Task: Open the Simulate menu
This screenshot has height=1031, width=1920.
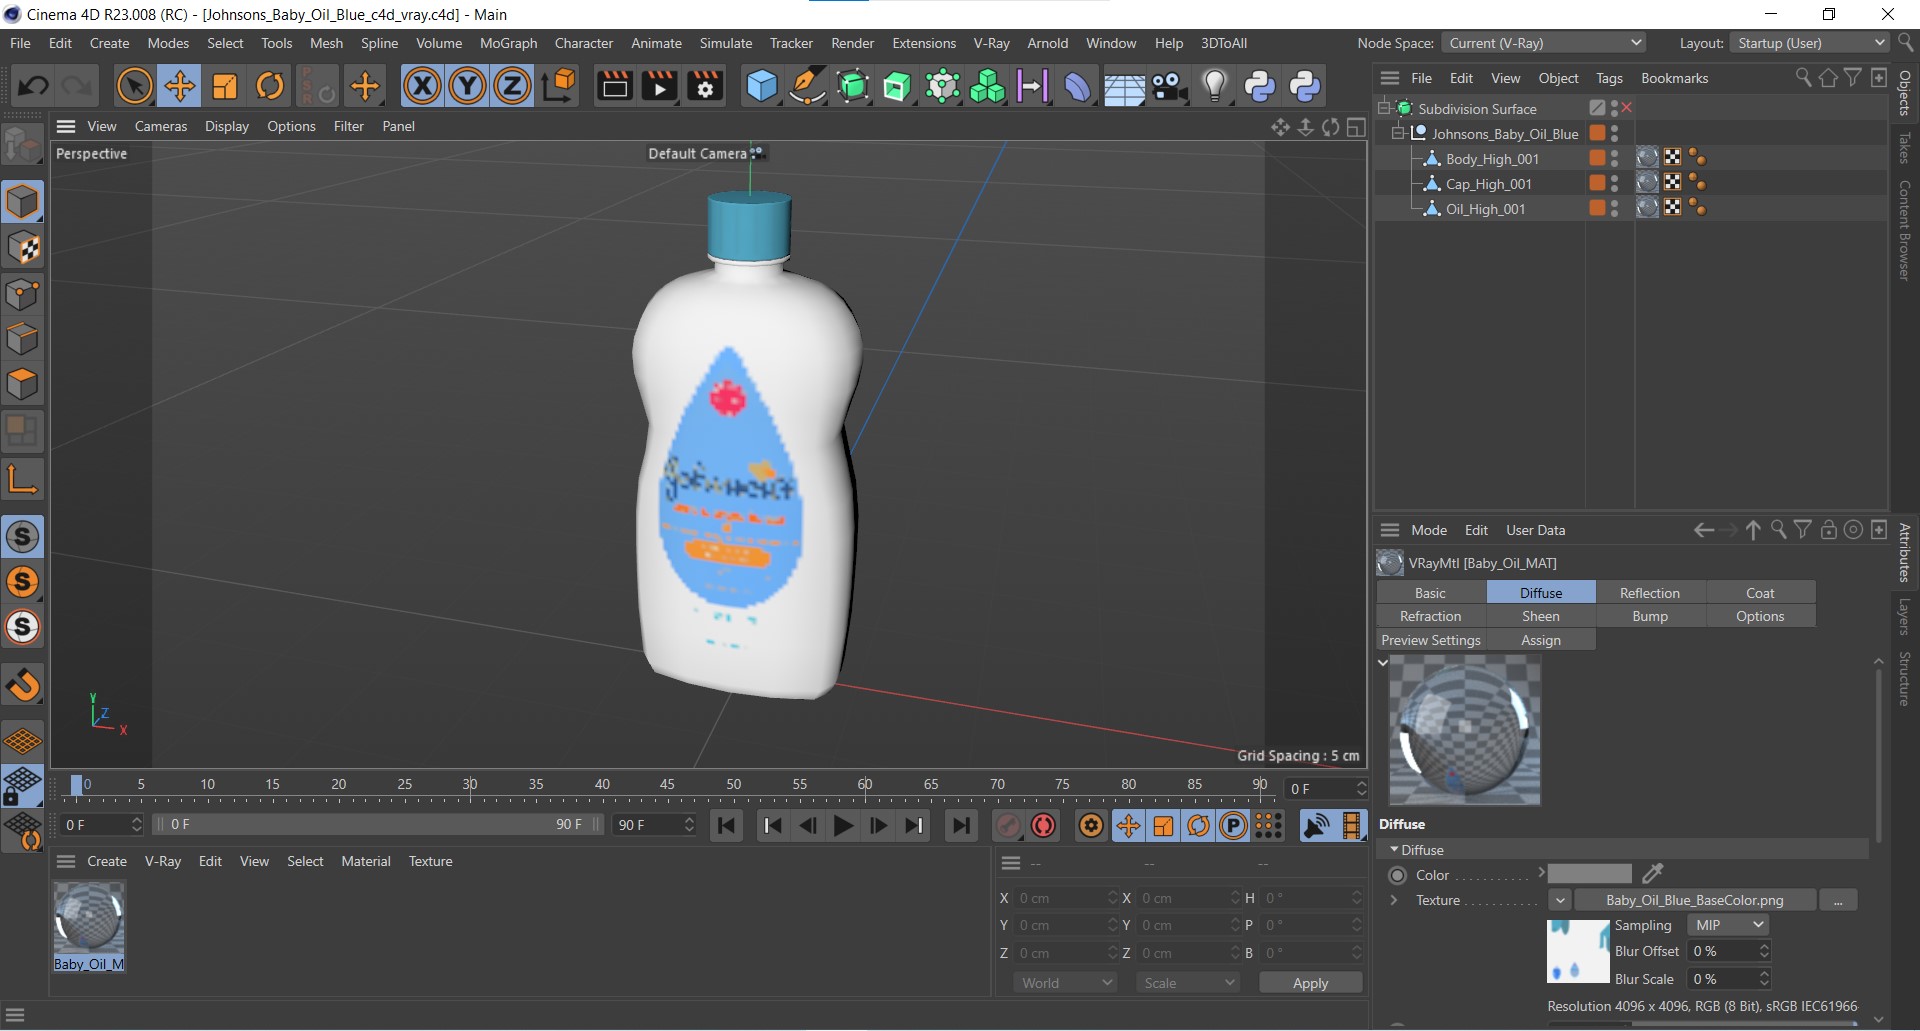Action: [725, 43]
